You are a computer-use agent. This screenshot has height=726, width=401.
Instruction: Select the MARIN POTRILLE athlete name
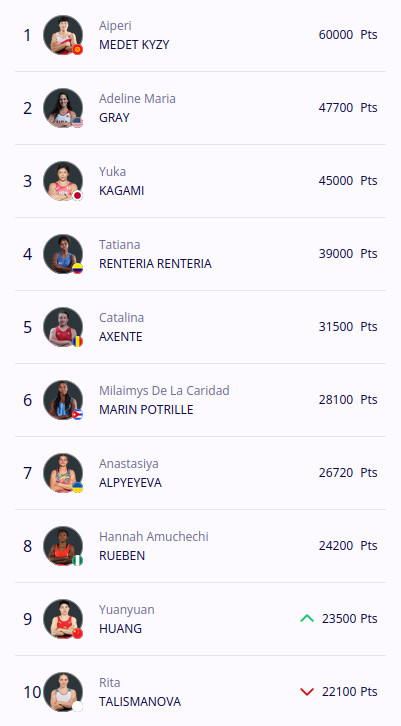146,410
